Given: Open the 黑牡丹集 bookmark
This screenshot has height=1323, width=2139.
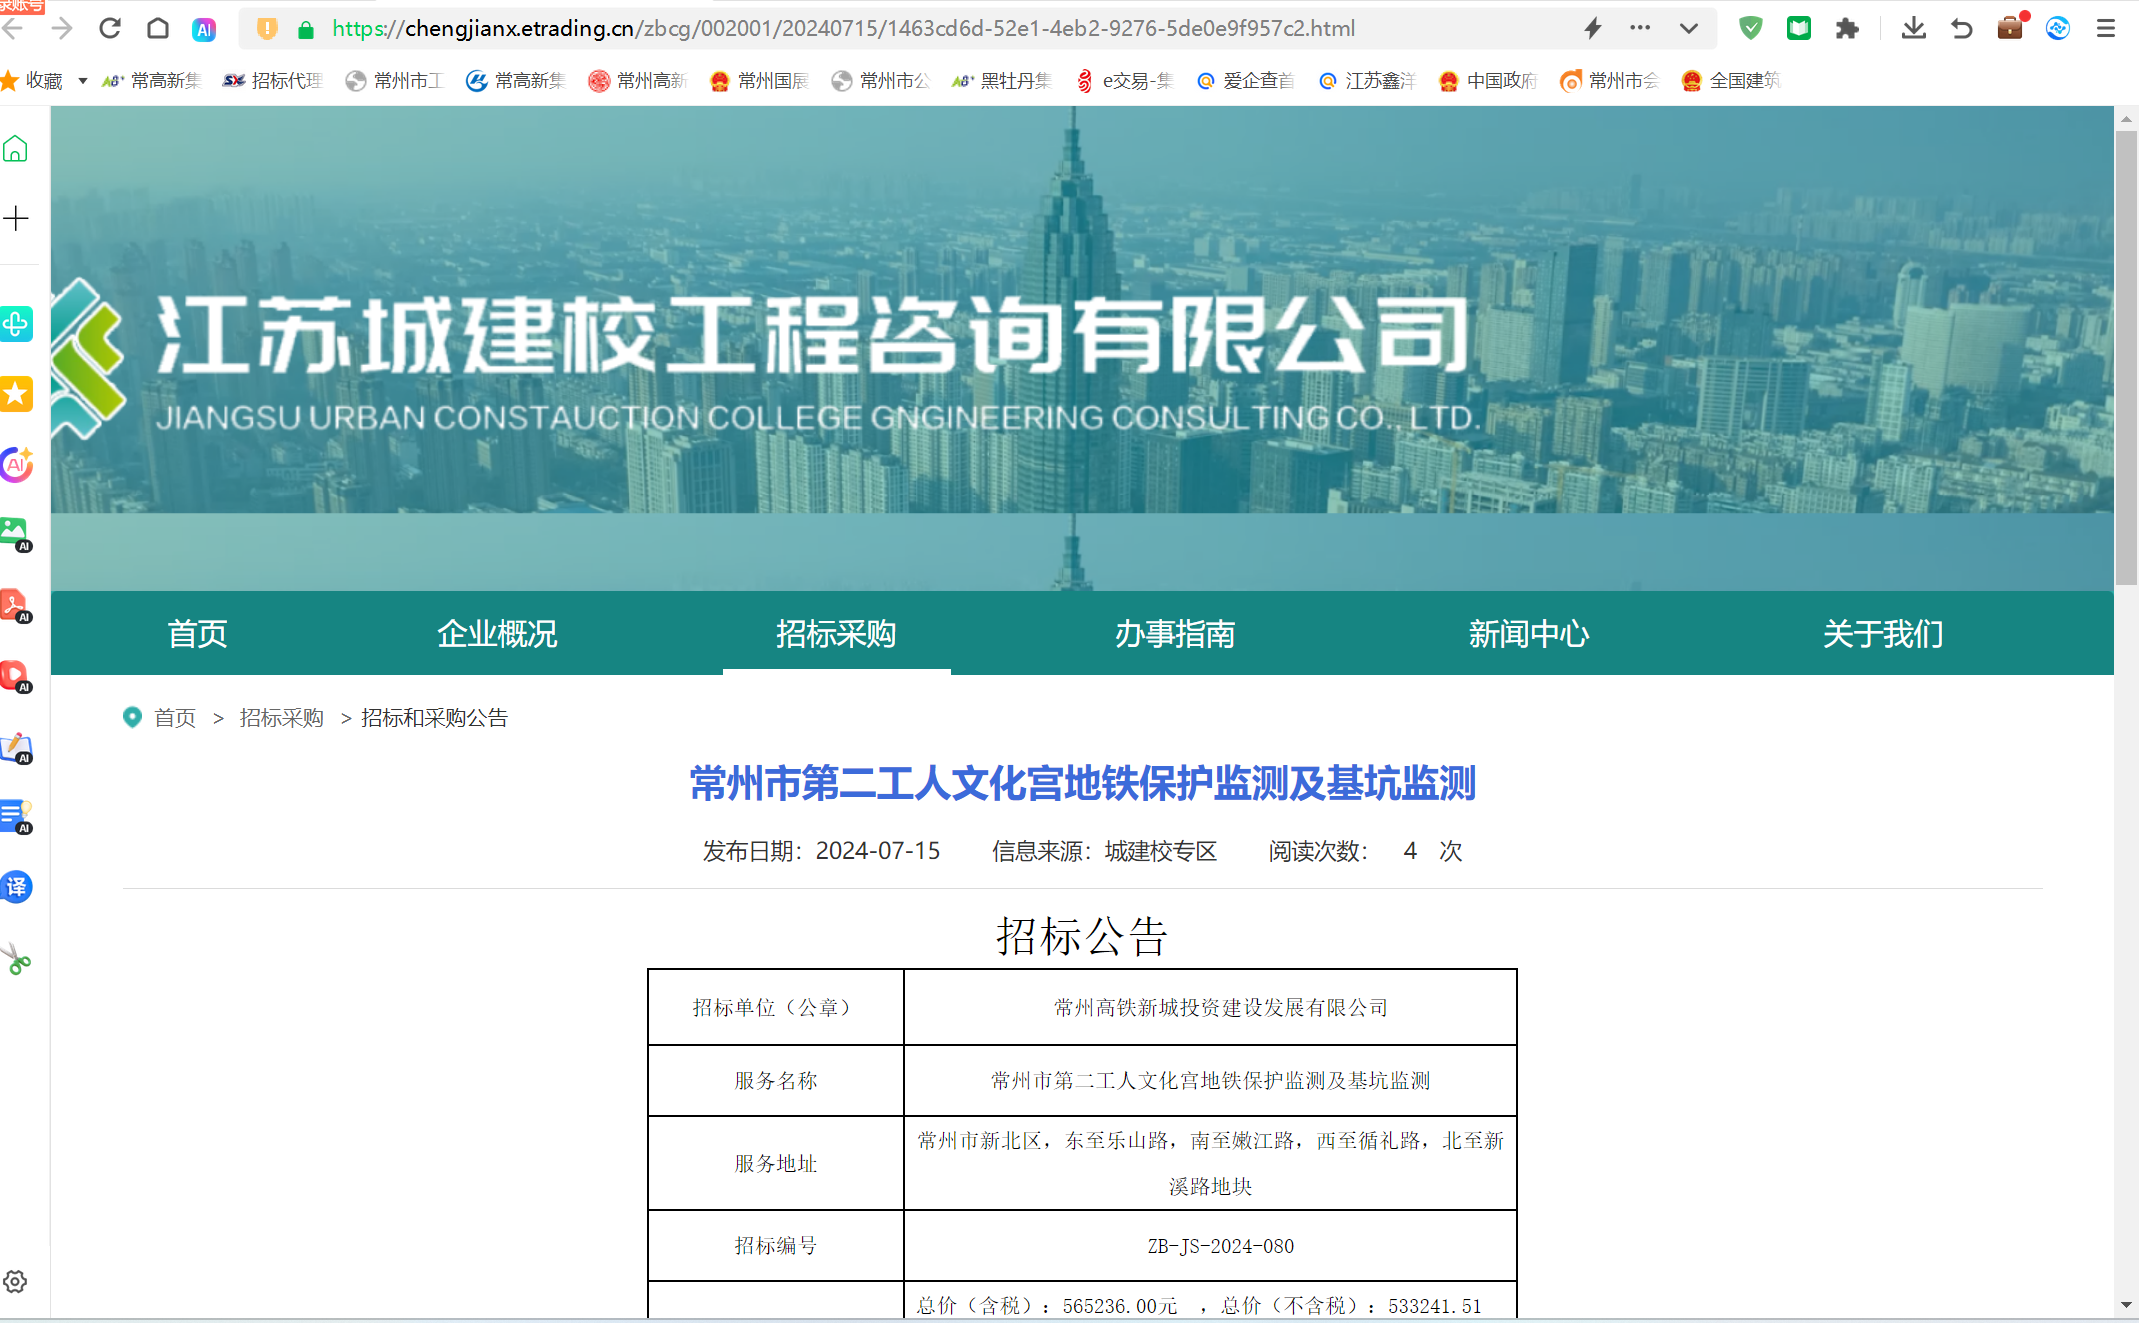Looking at the screenshot, I should pos(1002,81).
